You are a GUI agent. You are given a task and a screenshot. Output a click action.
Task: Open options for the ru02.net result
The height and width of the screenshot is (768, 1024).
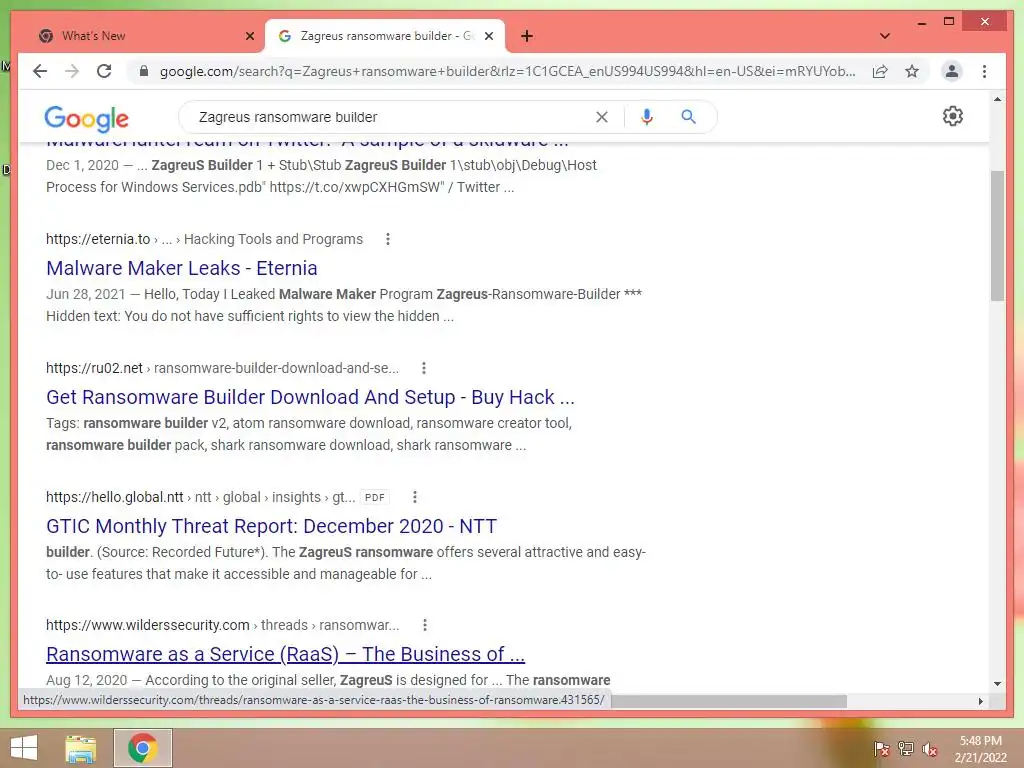[424, 368]
